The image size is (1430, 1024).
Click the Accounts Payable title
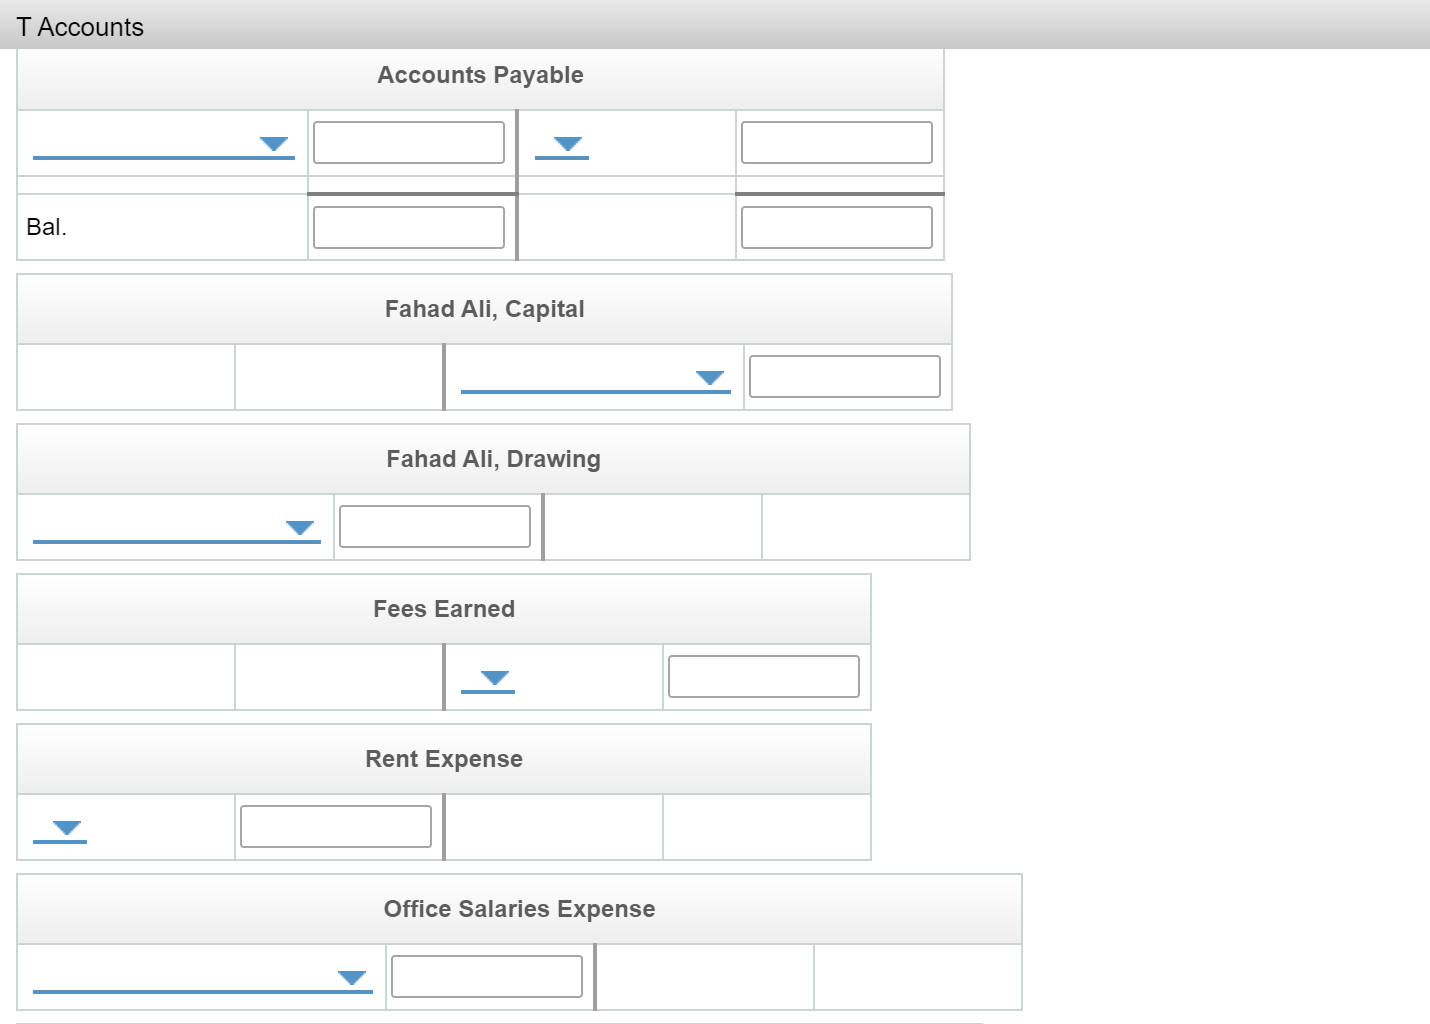point(480,75)
